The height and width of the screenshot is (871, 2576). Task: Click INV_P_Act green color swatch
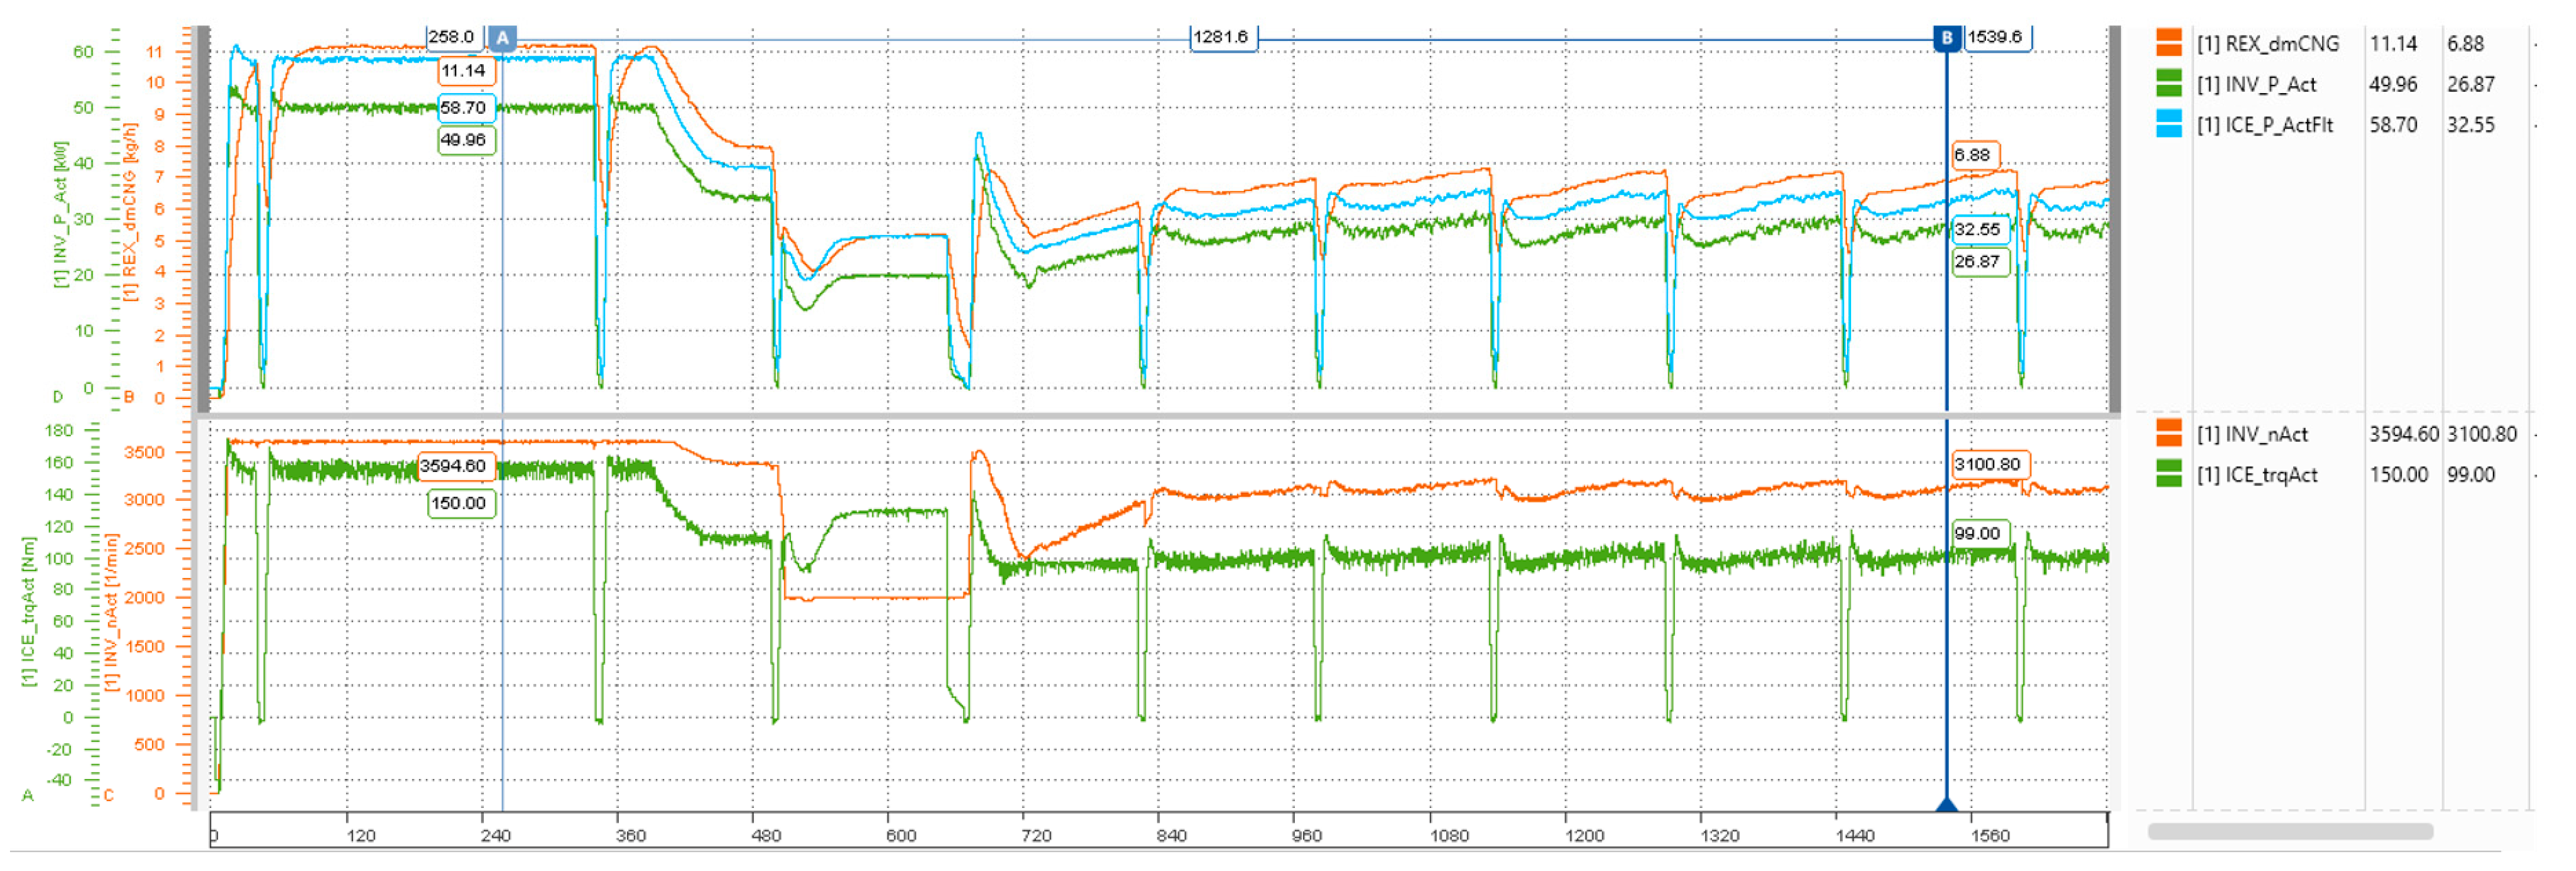[2168, 84]
